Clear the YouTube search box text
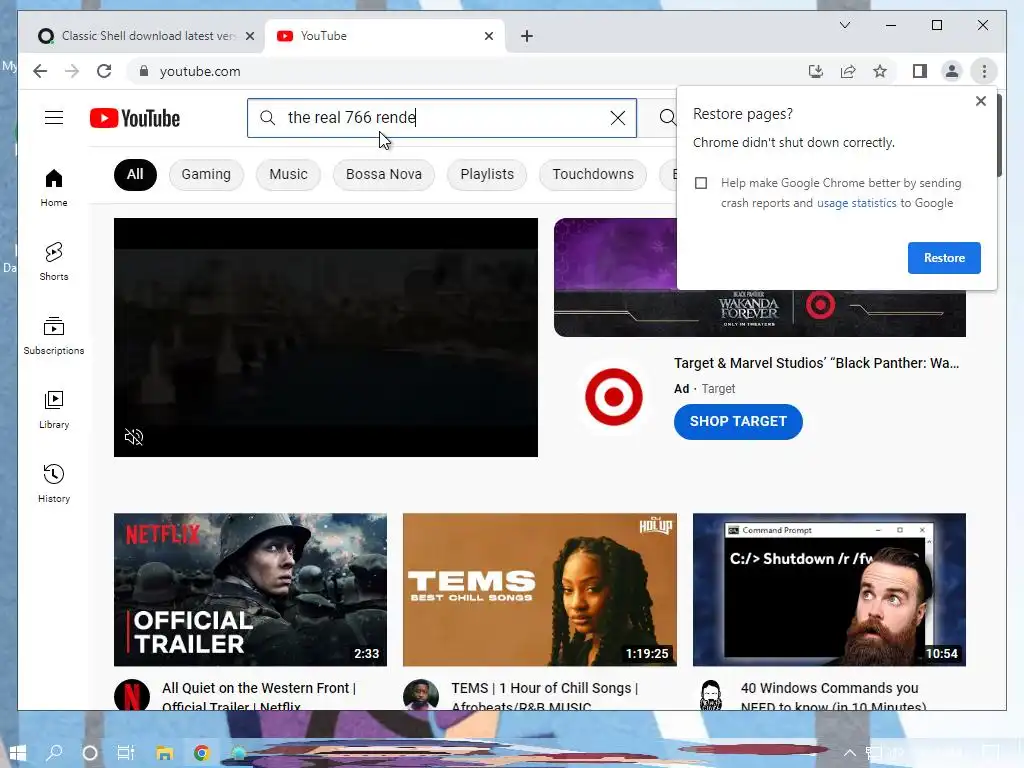Image resolution: width=1024 pixels, height=768 pixels. [x=617, y=118]
